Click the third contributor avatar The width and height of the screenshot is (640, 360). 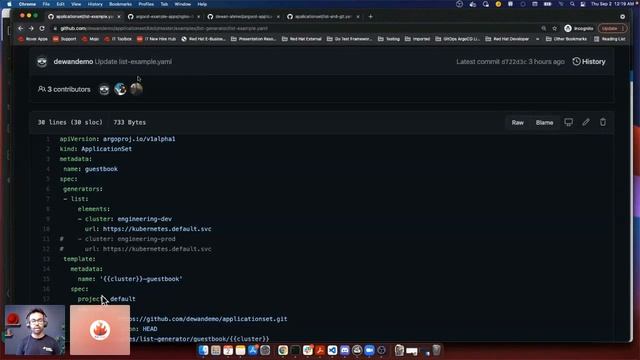[x=136, y=89]
